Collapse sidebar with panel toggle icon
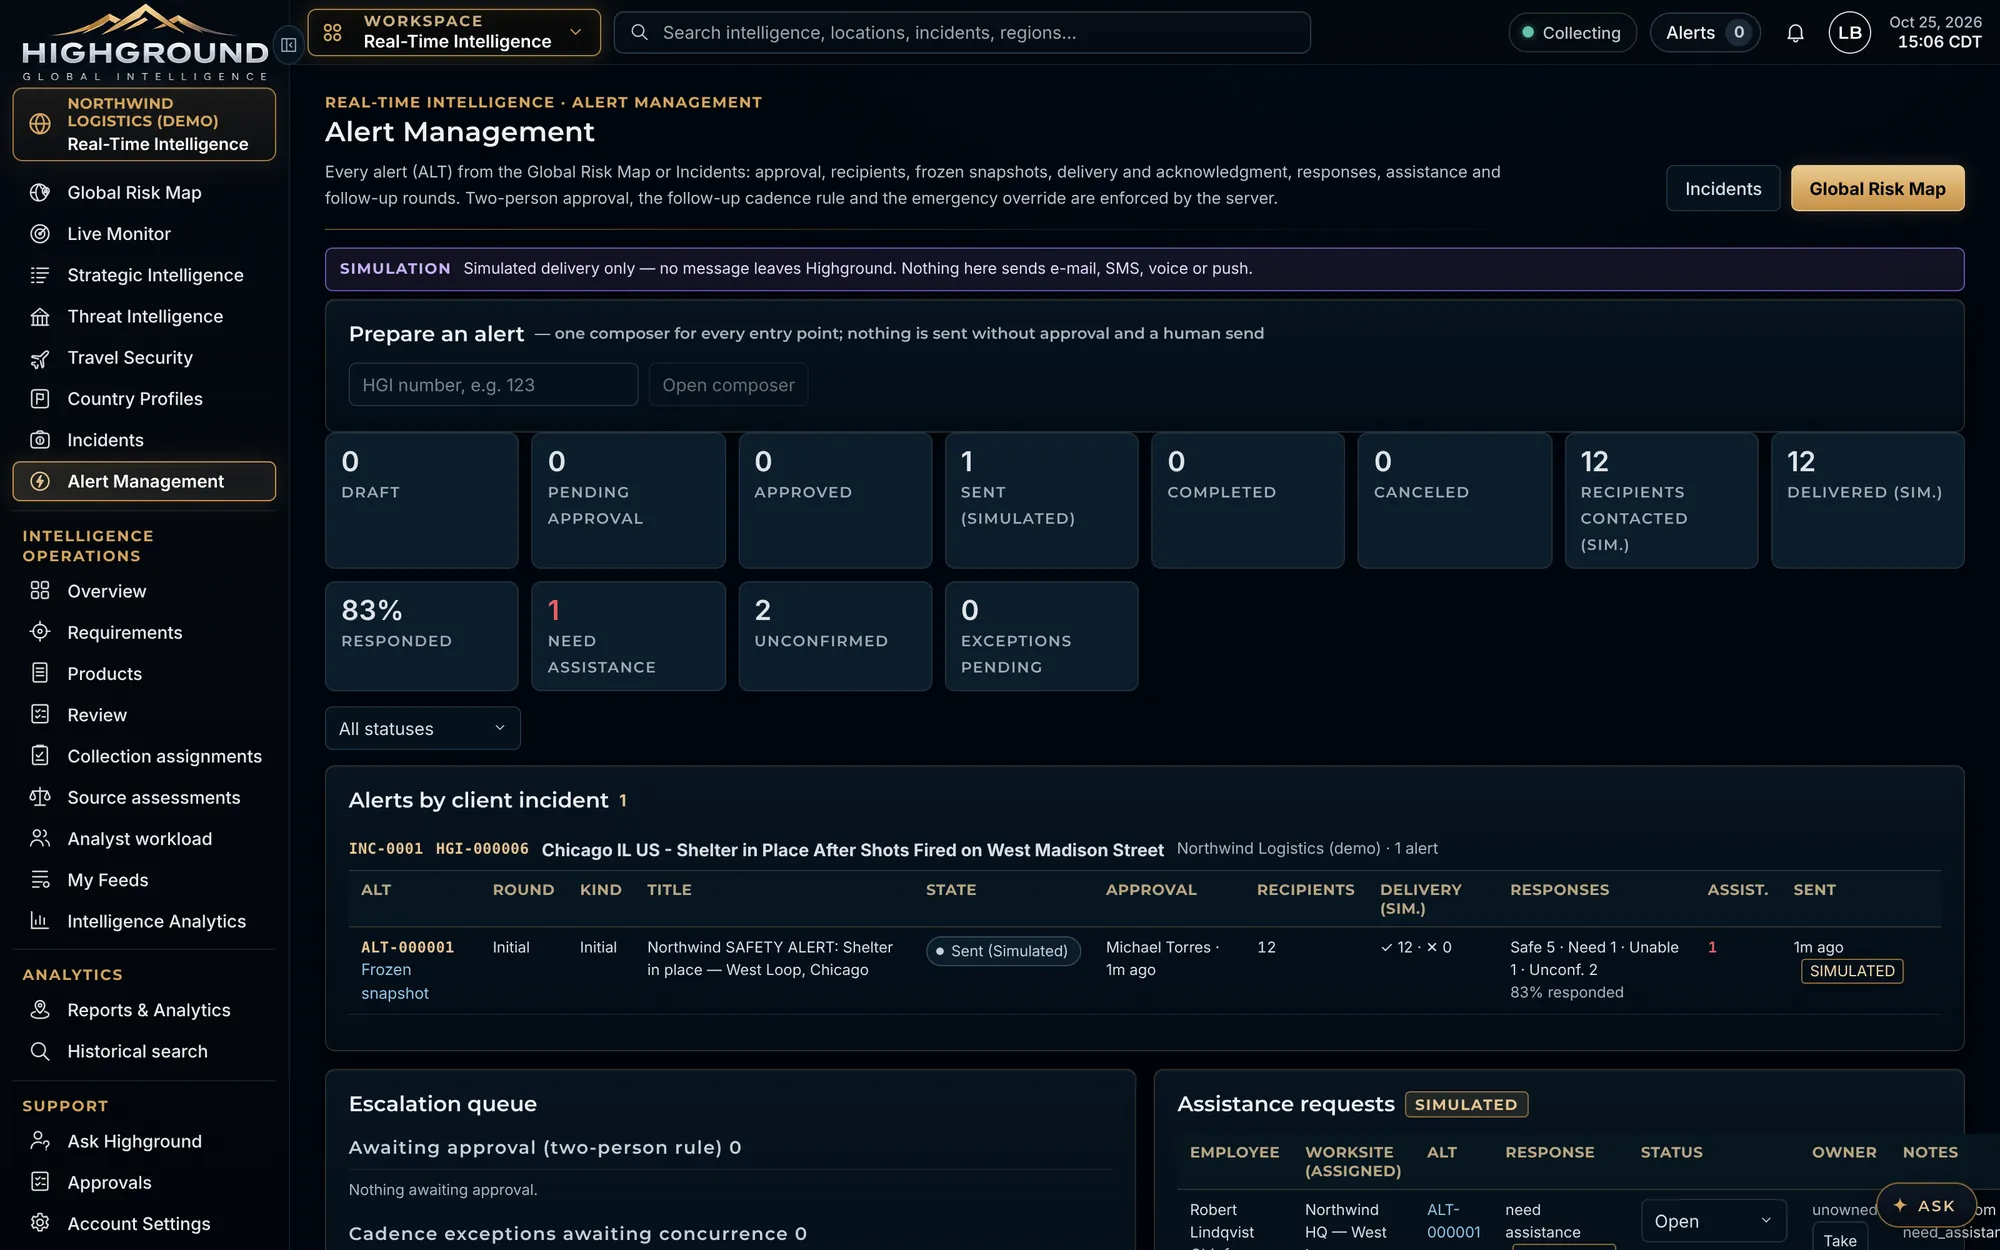The image size is (2000, 1250). [x=289, y=45]
